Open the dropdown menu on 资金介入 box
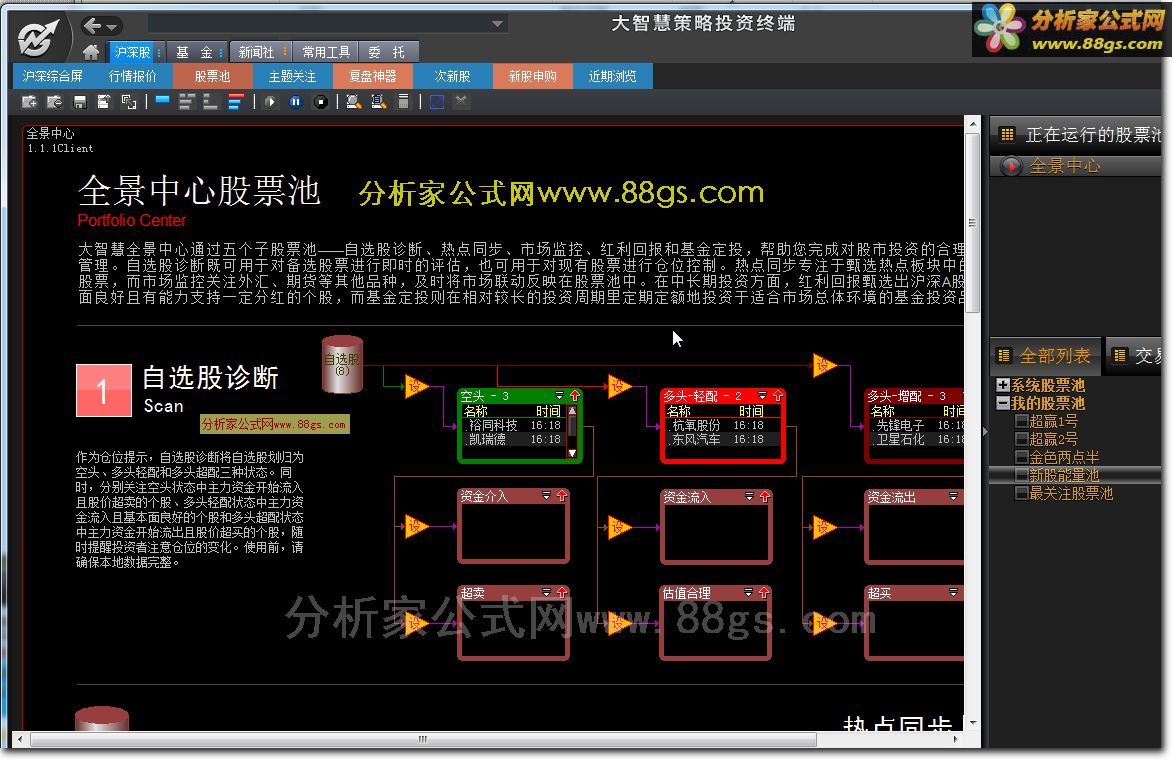The image size is (1174, 761). click(547, 496)
